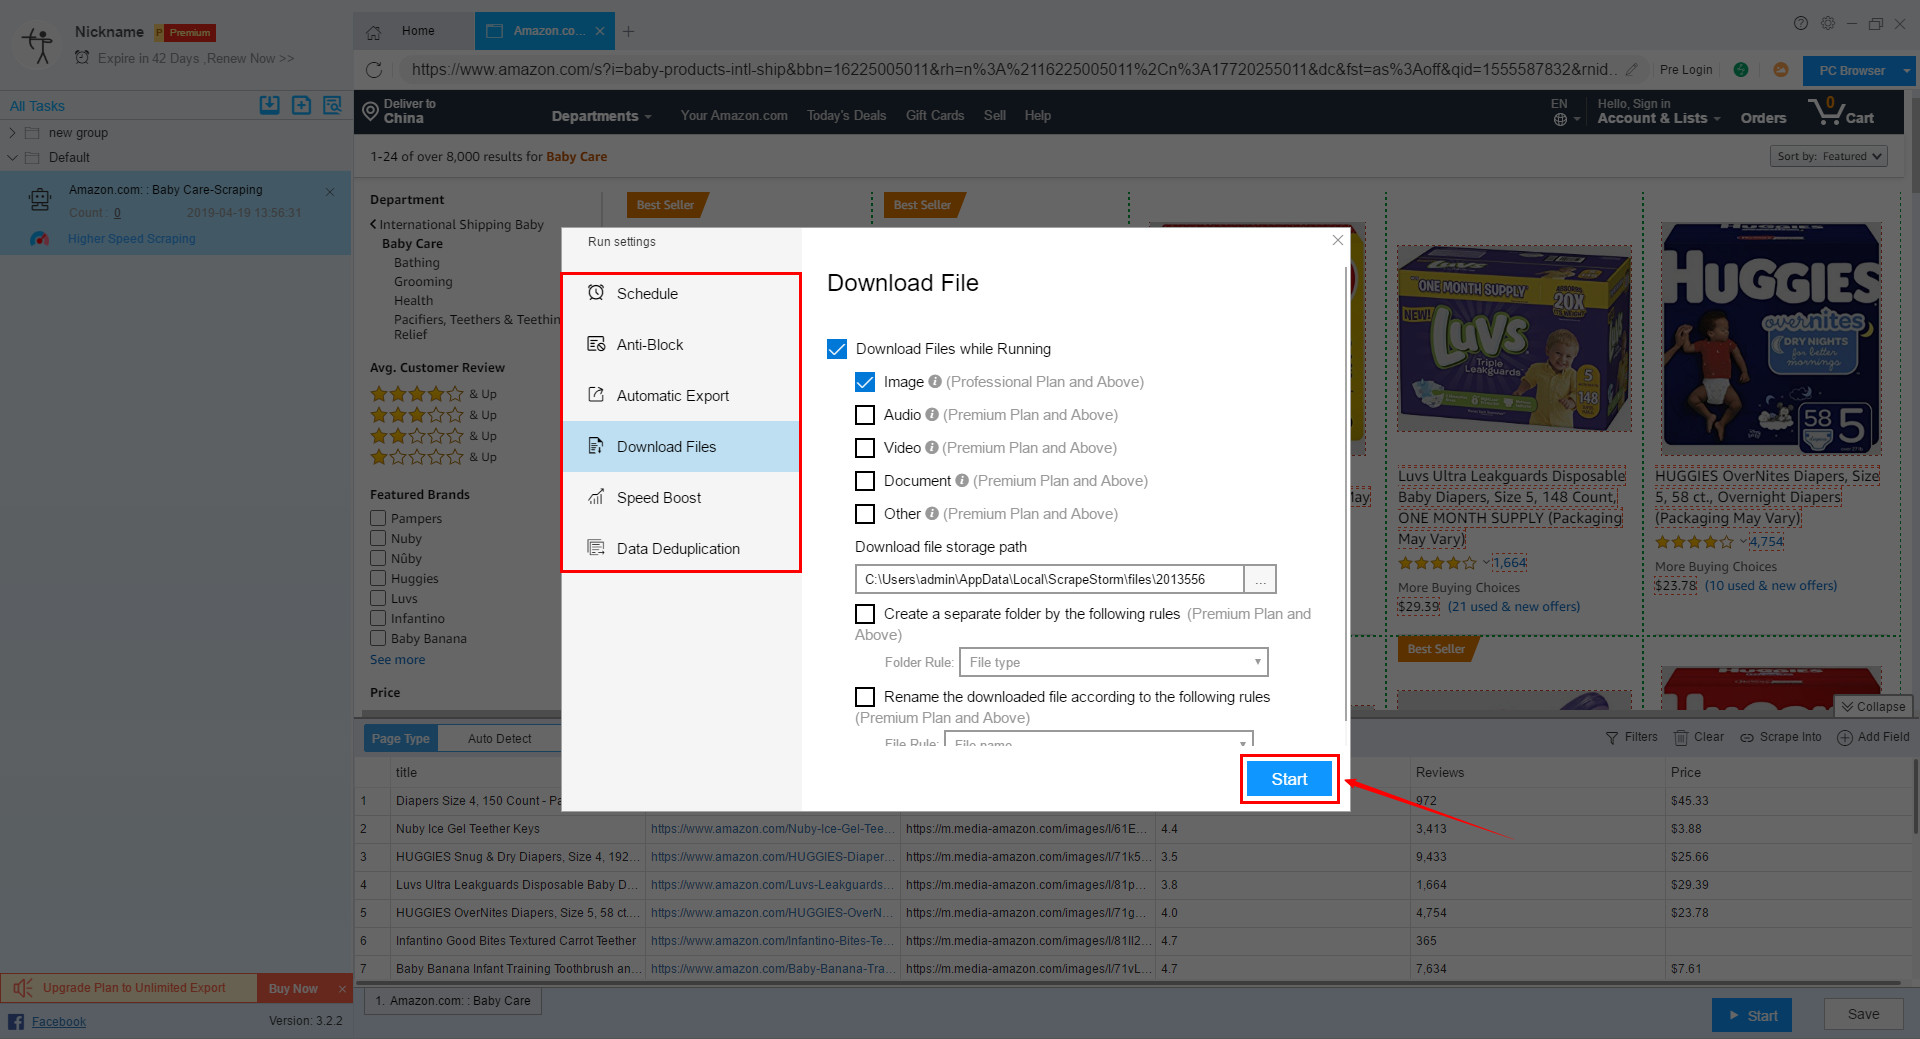Click See more brands link
This screenshot has width=1920, height=1039.
click(x=397, y=660)
